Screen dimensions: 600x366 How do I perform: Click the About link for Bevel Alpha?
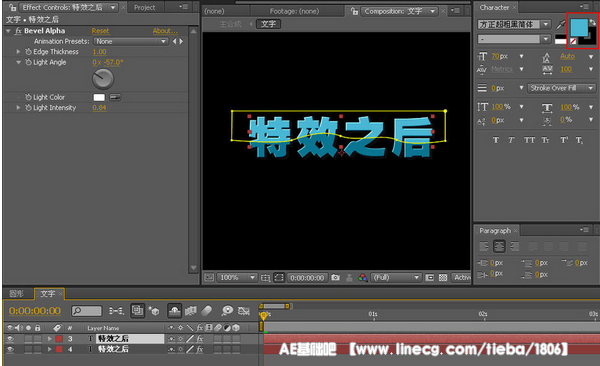tap(165, 31)
